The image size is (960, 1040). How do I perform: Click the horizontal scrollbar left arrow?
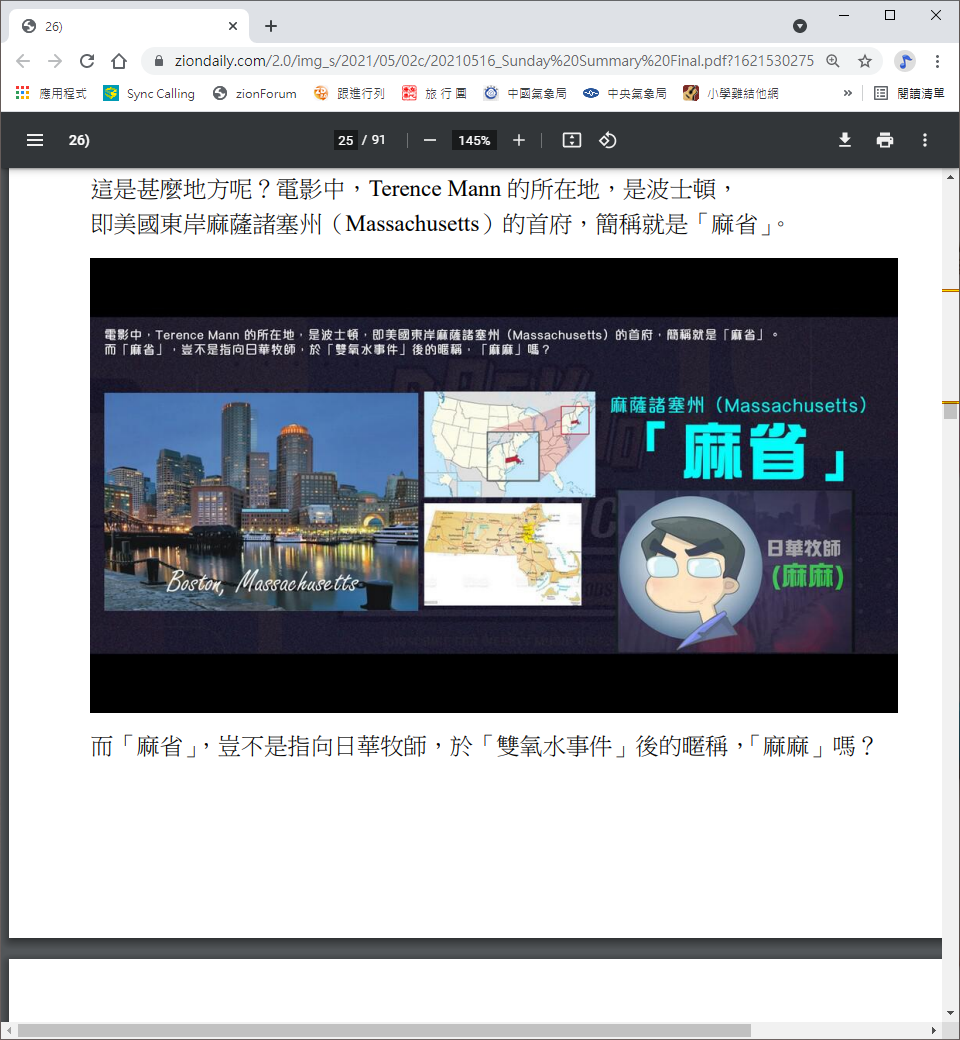[x=8, y=1031]
